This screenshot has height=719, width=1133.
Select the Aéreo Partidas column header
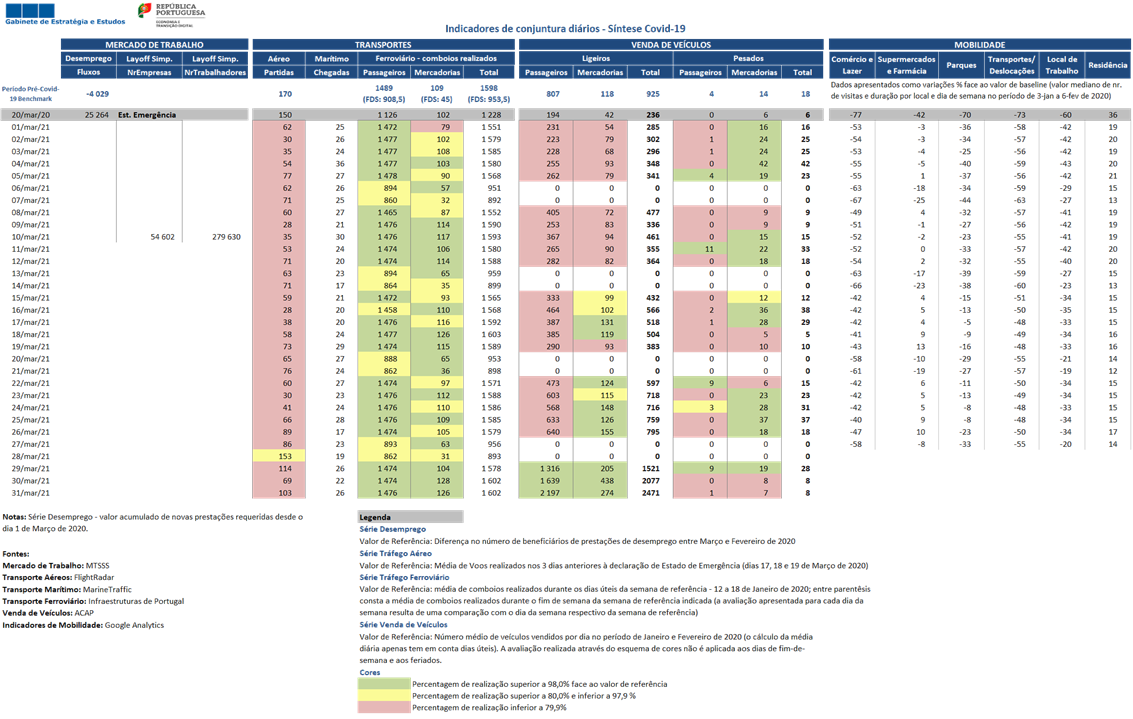(x=279, y=65)
